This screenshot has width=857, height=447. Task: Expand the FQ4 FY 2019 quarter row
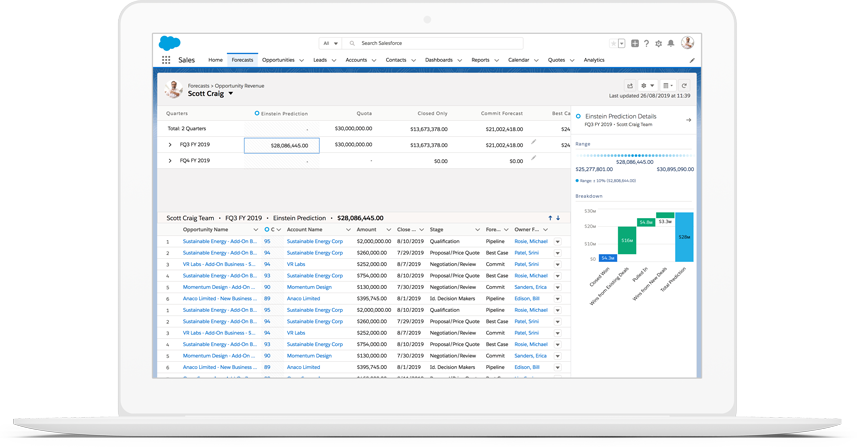point(170,161)
